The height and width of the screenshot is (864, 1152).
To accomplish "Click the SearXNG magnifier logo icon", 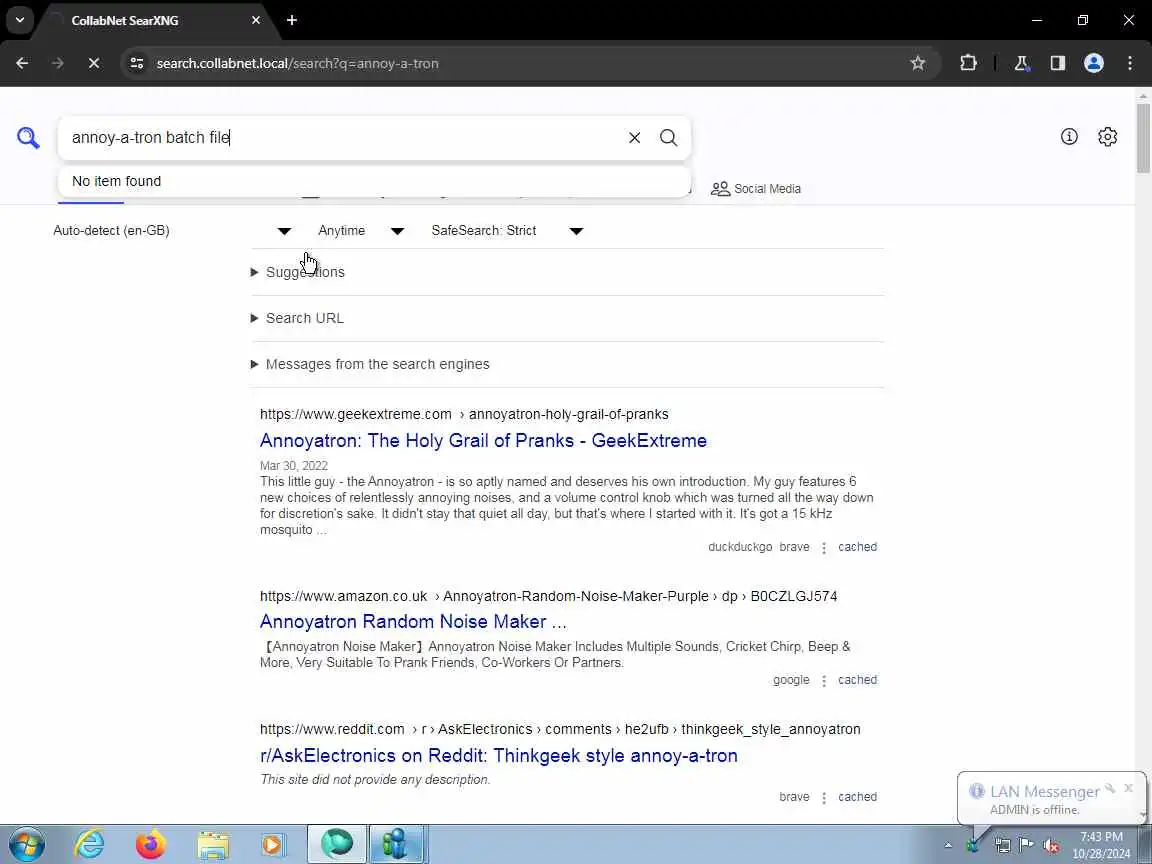I will (28, 137).
